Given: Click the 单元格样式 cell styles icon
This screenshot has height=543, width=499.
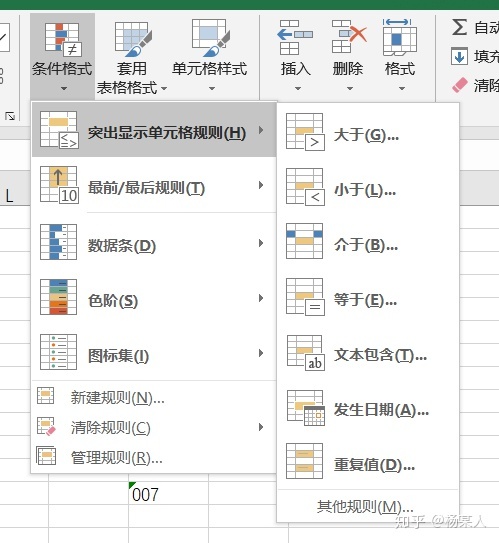Looking at the screenshot, I should pyautogui.click(x=211, y=38).
